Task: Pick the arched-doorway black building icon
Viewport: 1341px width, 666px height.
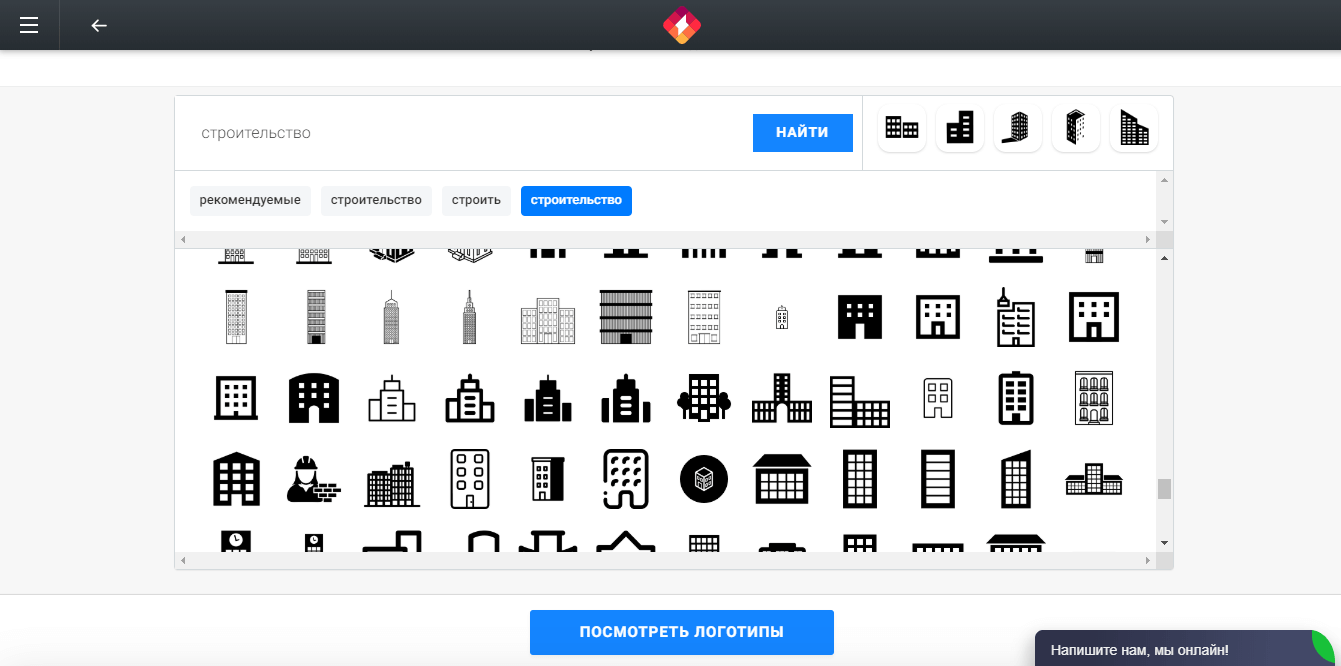Action: pos(313,398)
